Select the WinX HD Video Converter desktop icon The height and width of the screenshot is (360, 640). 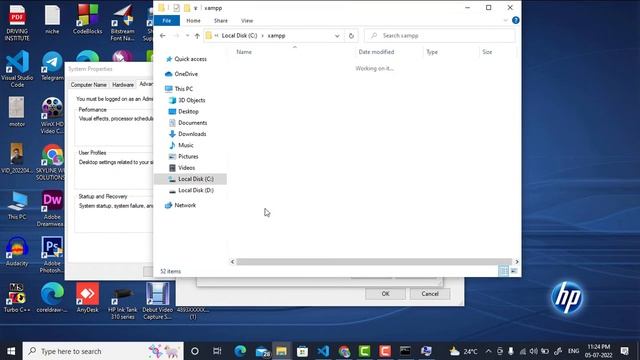coord(52,116)
